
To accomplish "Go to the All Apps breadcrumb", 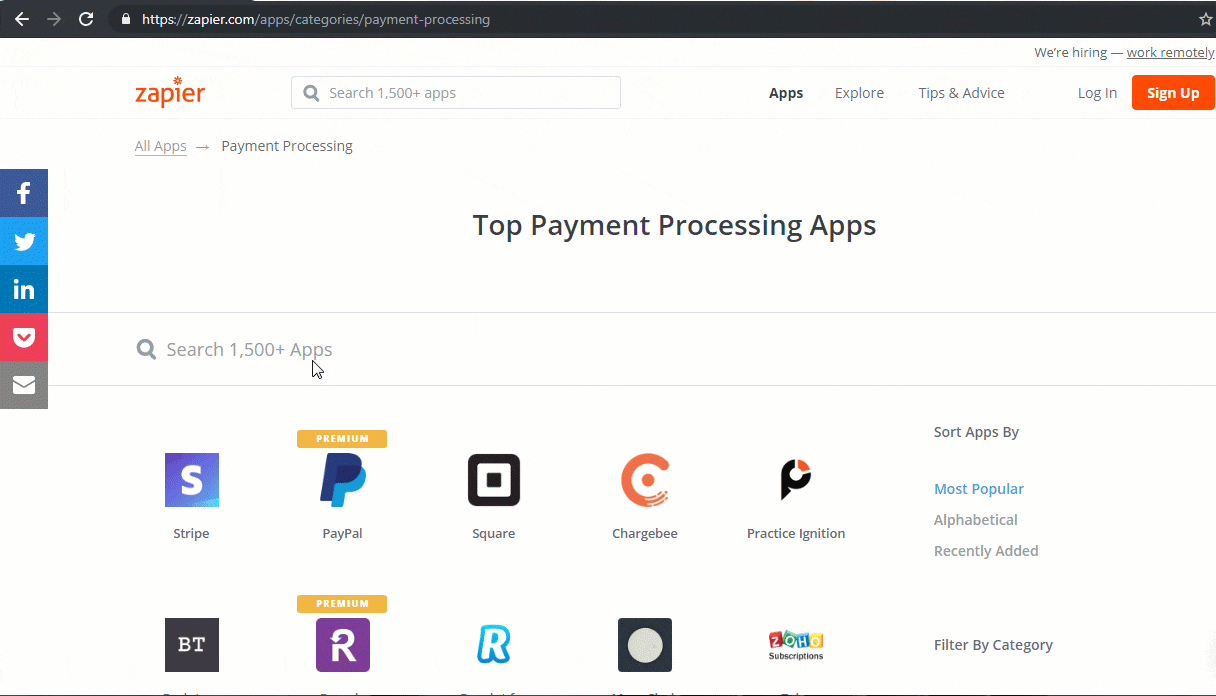I will click(x=161, y=146).
